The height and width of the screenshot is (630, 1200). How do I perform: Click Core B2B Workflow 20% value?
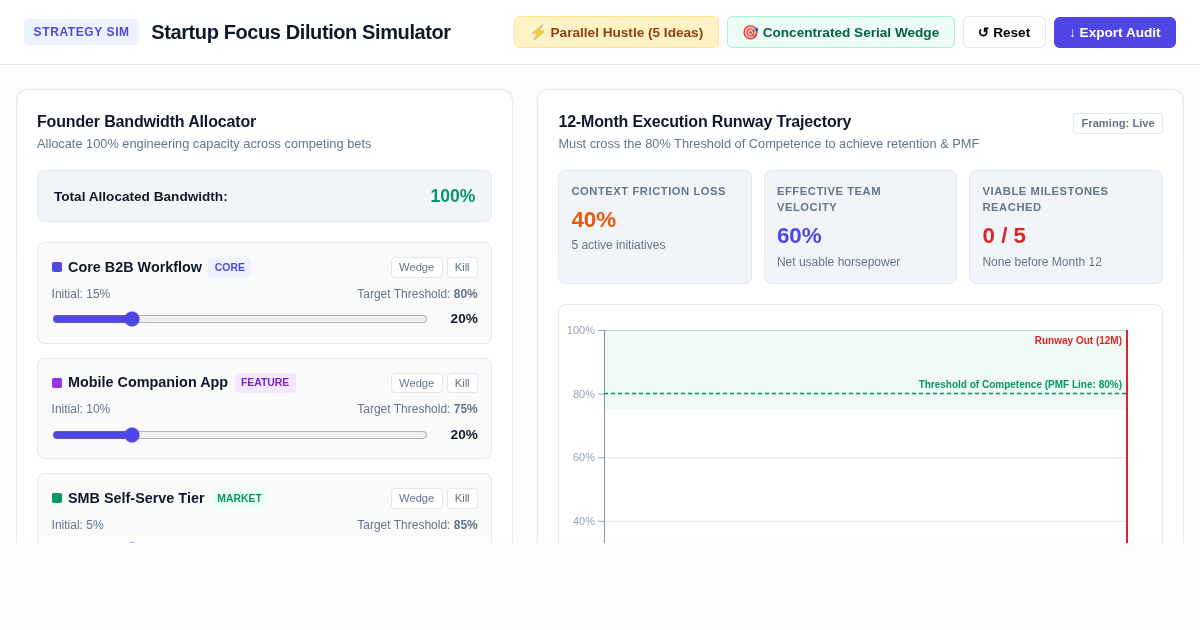(464, 319)
